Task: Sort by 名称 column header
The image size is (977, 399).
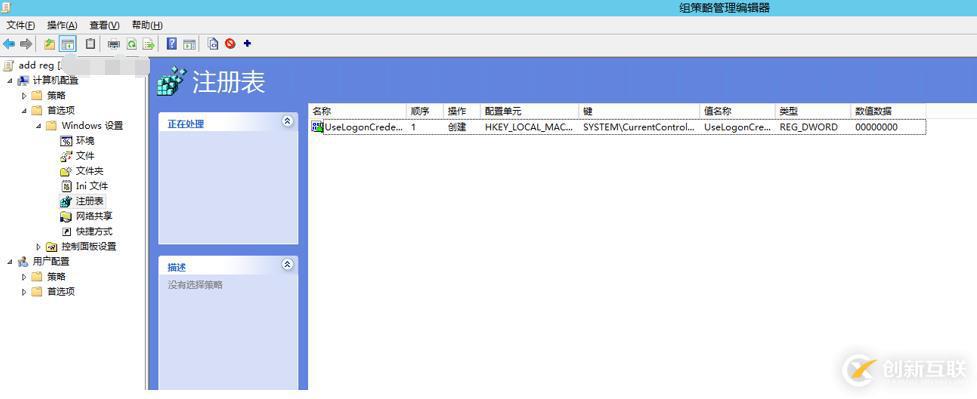Action: 357,111
